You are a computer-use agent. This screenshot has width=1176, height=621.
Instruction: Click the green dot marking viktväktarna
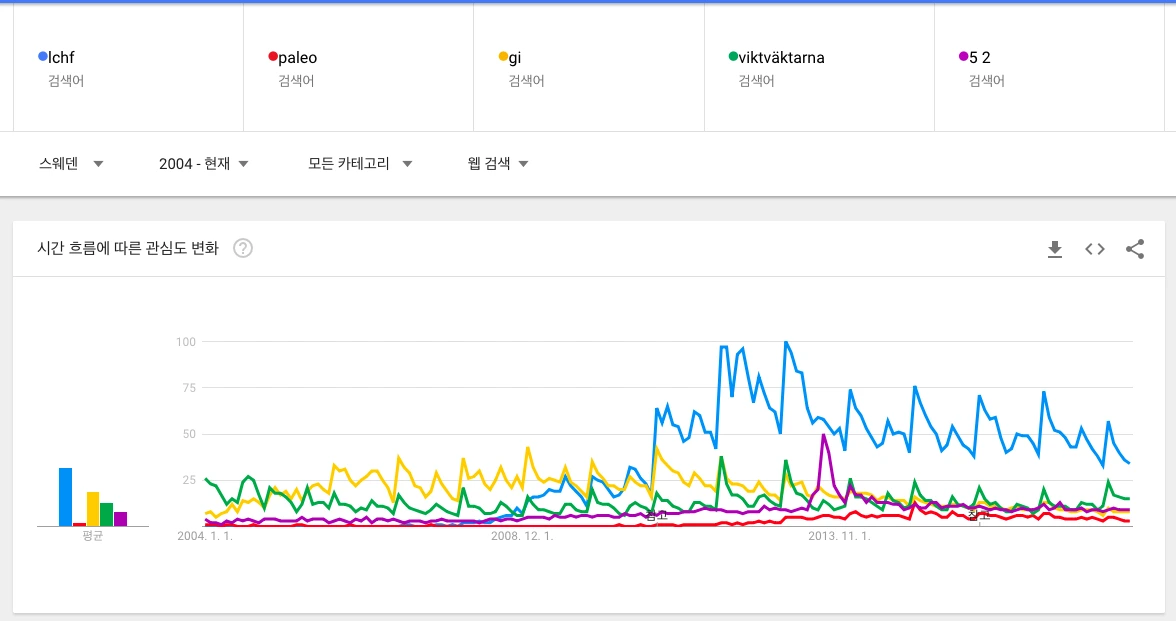731,57
